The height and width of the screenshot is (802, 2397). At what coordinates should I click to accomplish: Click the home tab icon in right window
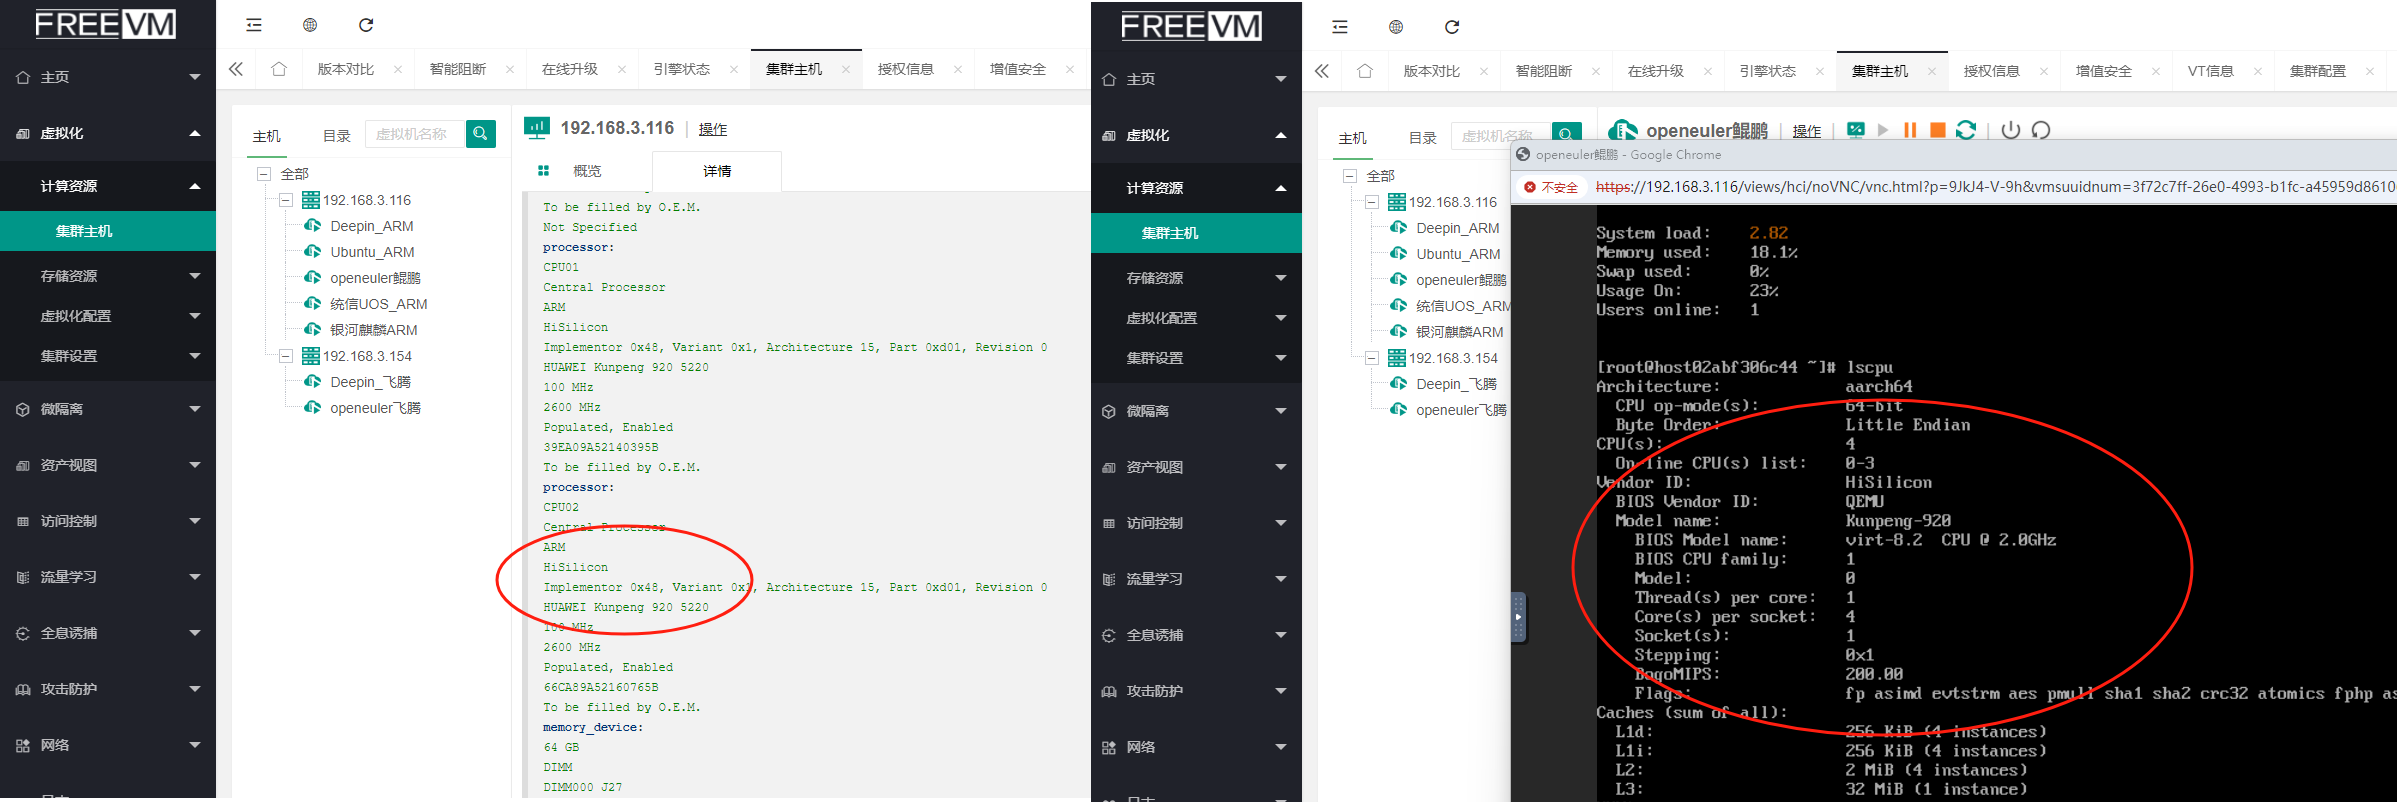1365,71
